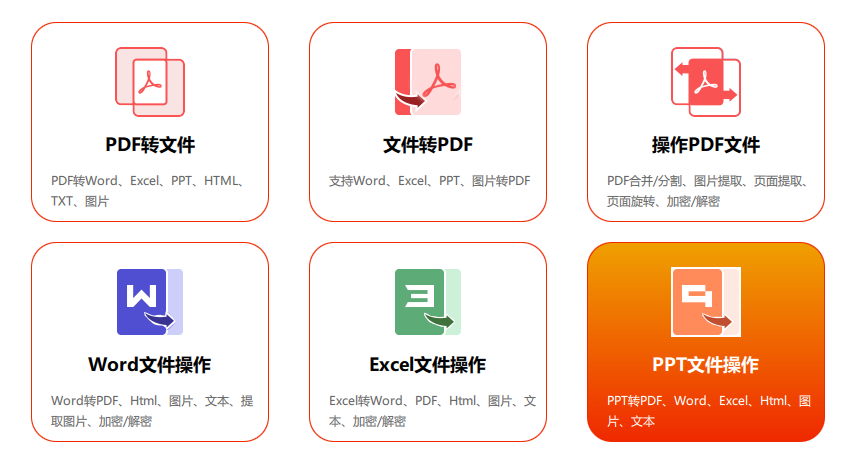Click the green Excel spreadsheet icon
This screenshot has width=846, height=467.
point(428,302)
